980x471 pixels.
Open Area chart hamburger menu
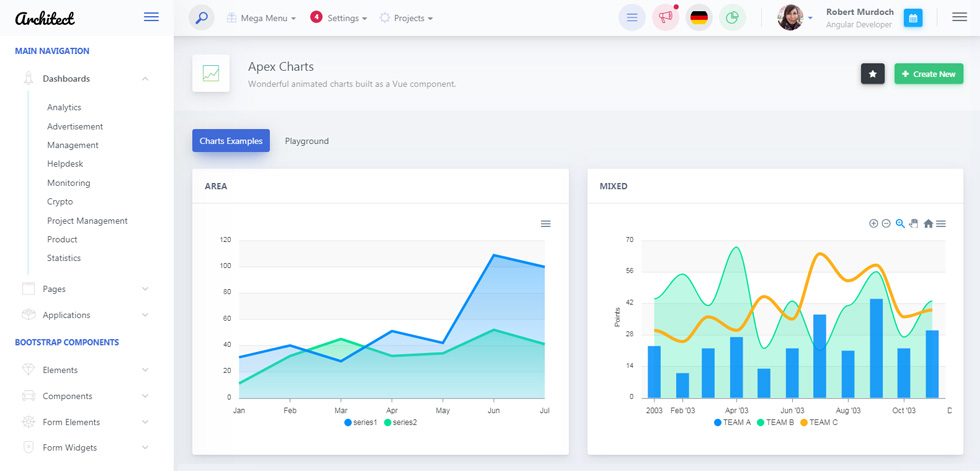coord(546,224)
